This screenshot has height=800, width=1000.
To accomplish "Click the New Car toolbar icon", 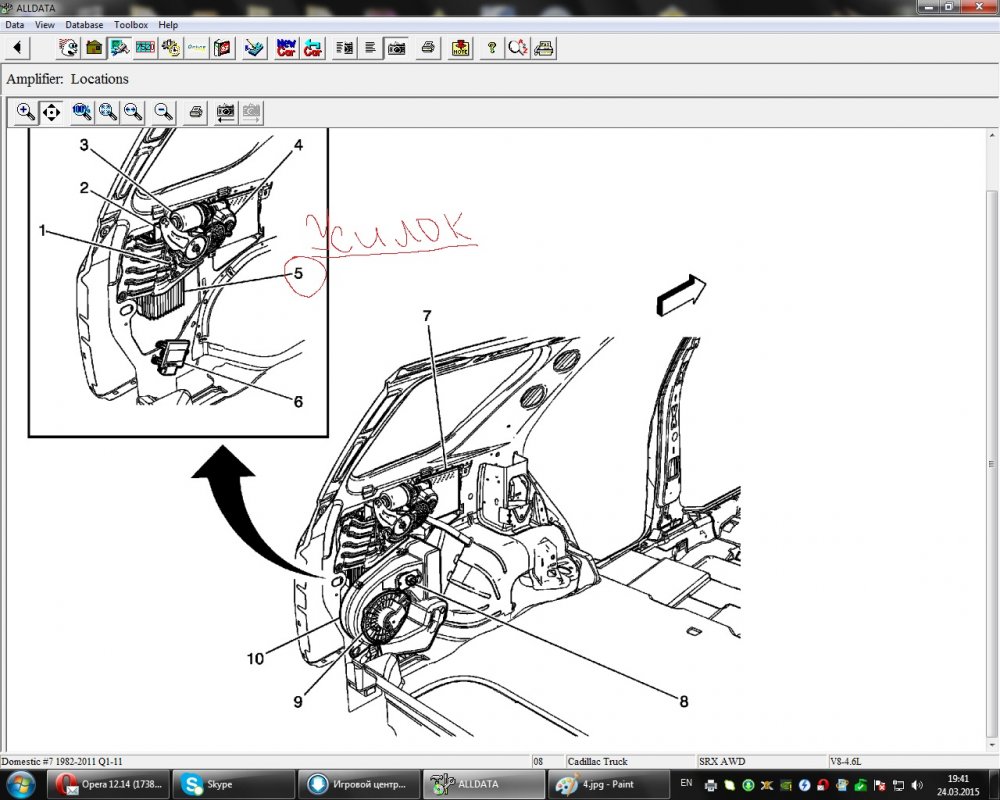I will pos(286,48).
